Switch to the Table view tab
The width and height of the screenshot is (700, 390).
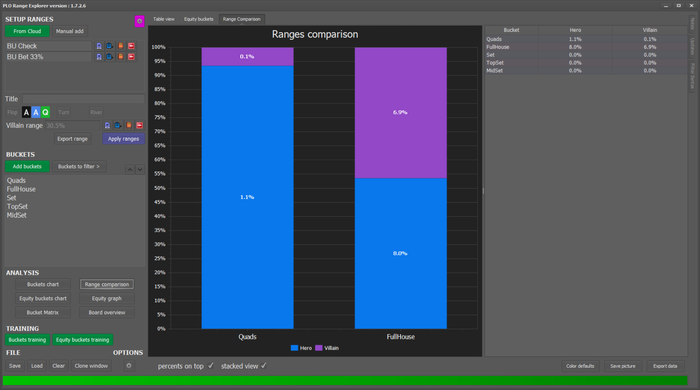(x=164, y=19)
